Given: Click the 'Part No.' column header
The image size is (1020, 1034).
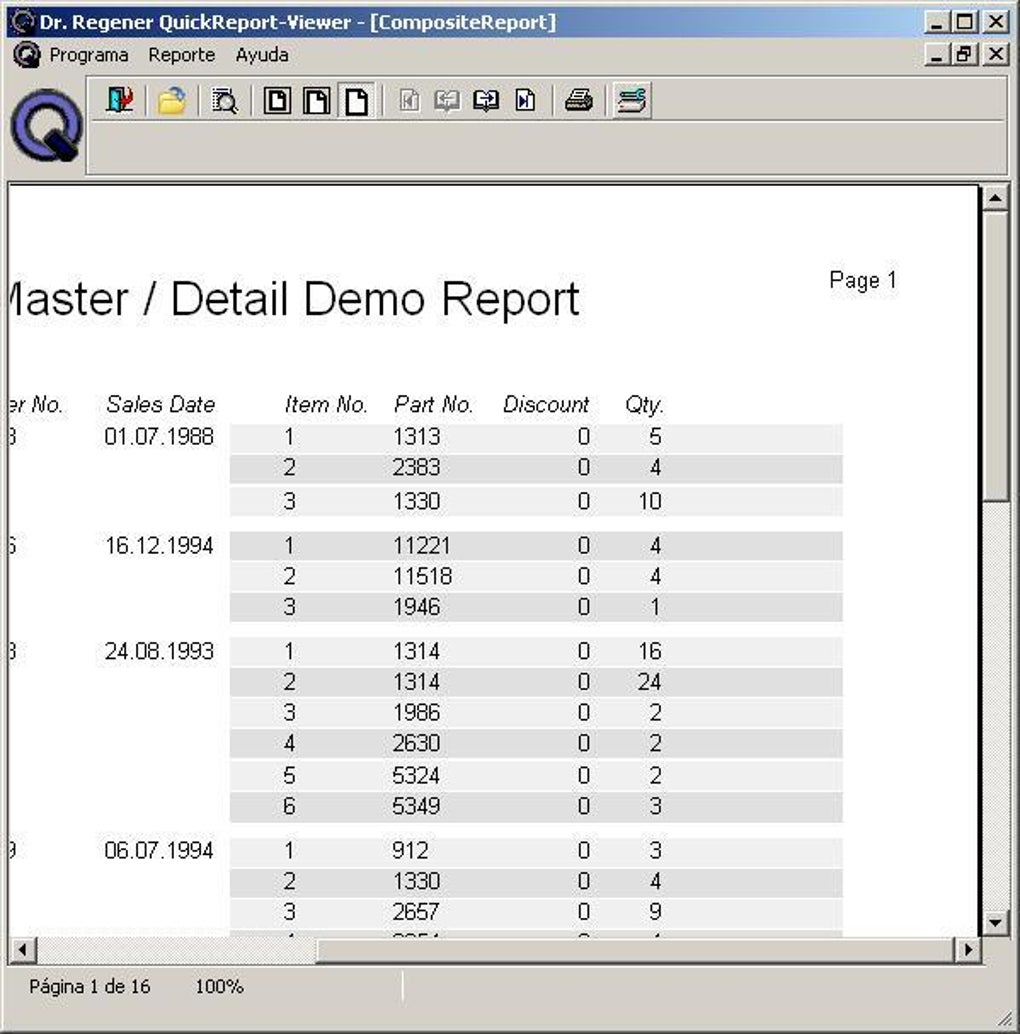Looking at the screenshot, I should [433, 404].
